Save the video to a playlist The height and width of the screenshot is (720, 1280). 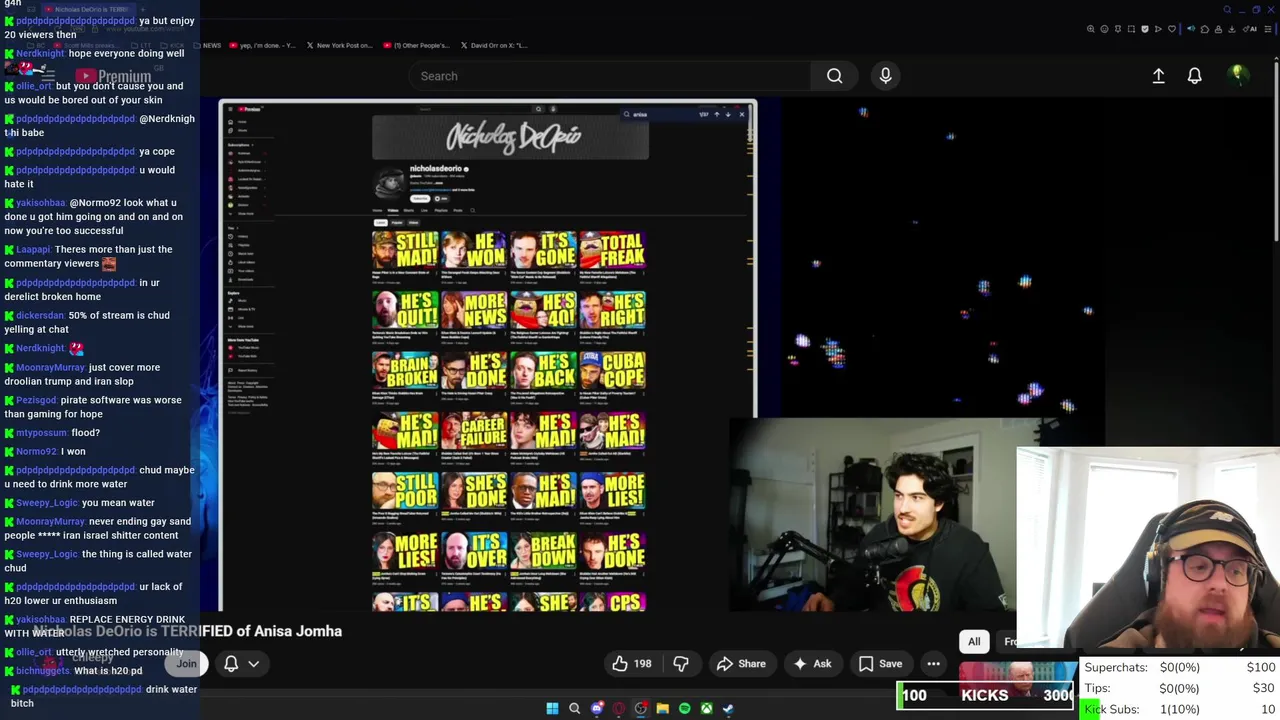click(x=880, y=663)
